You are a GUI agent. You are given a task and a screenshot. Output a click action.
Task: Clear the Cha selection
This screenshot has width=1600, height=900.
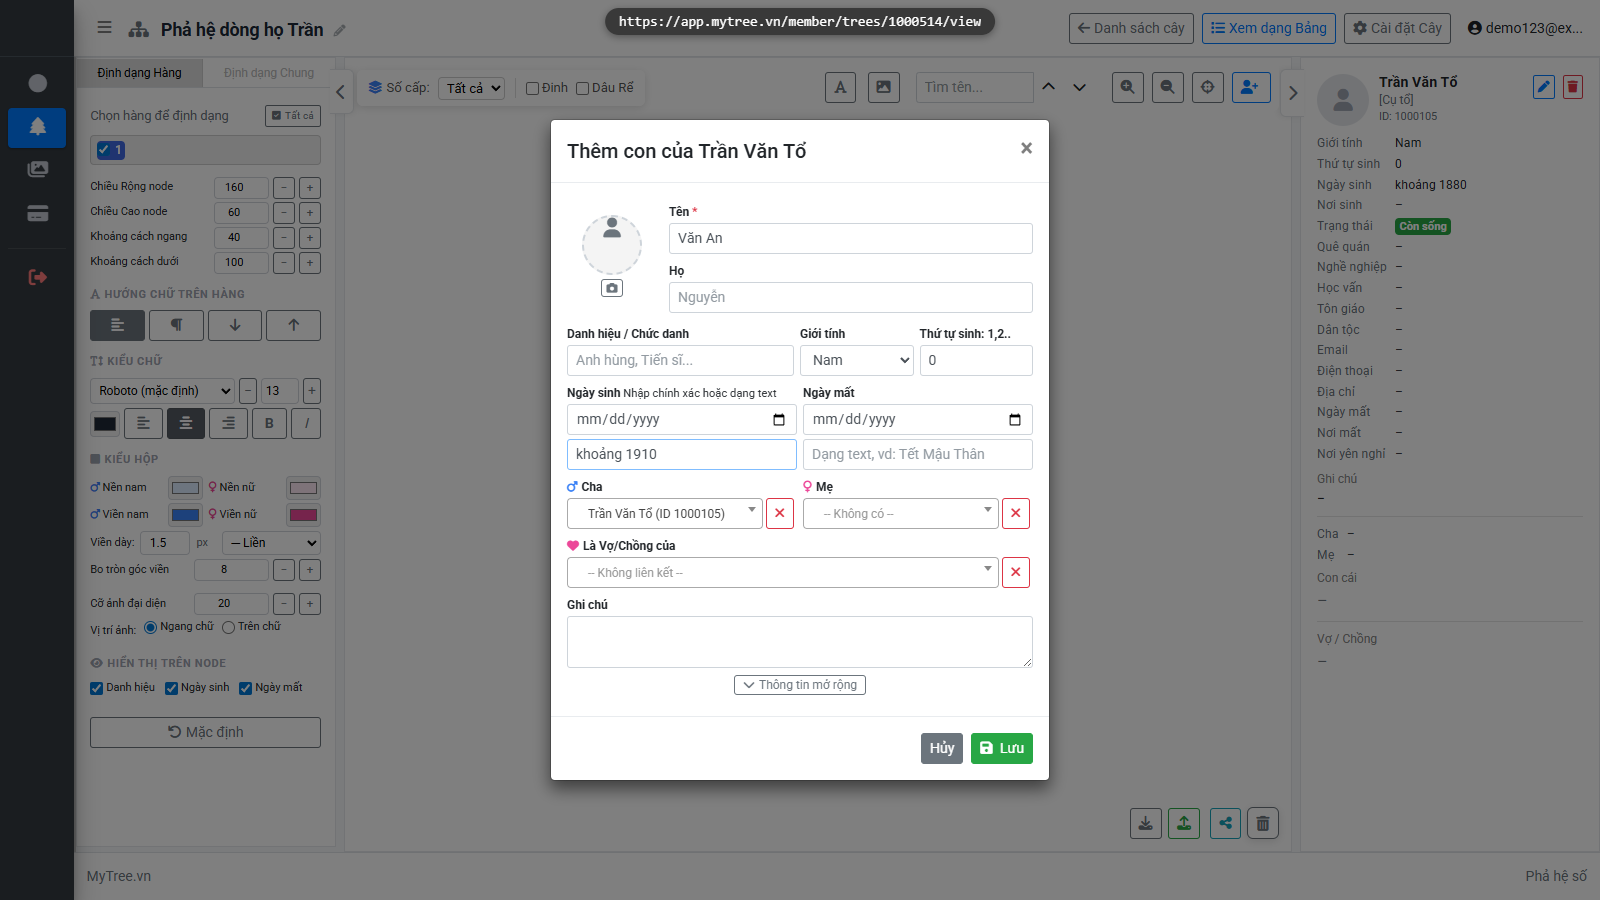[780, 513]
